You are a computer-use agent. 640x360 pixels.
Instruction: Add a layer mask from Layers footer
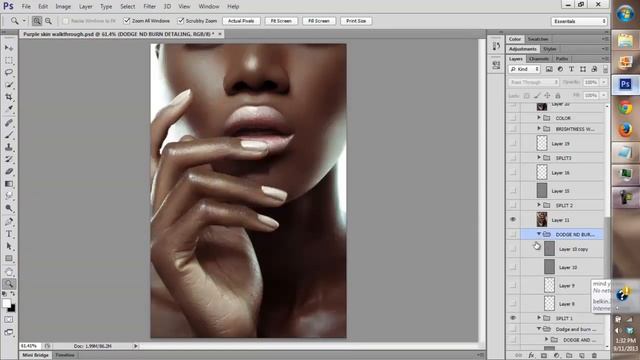(544, 356)
